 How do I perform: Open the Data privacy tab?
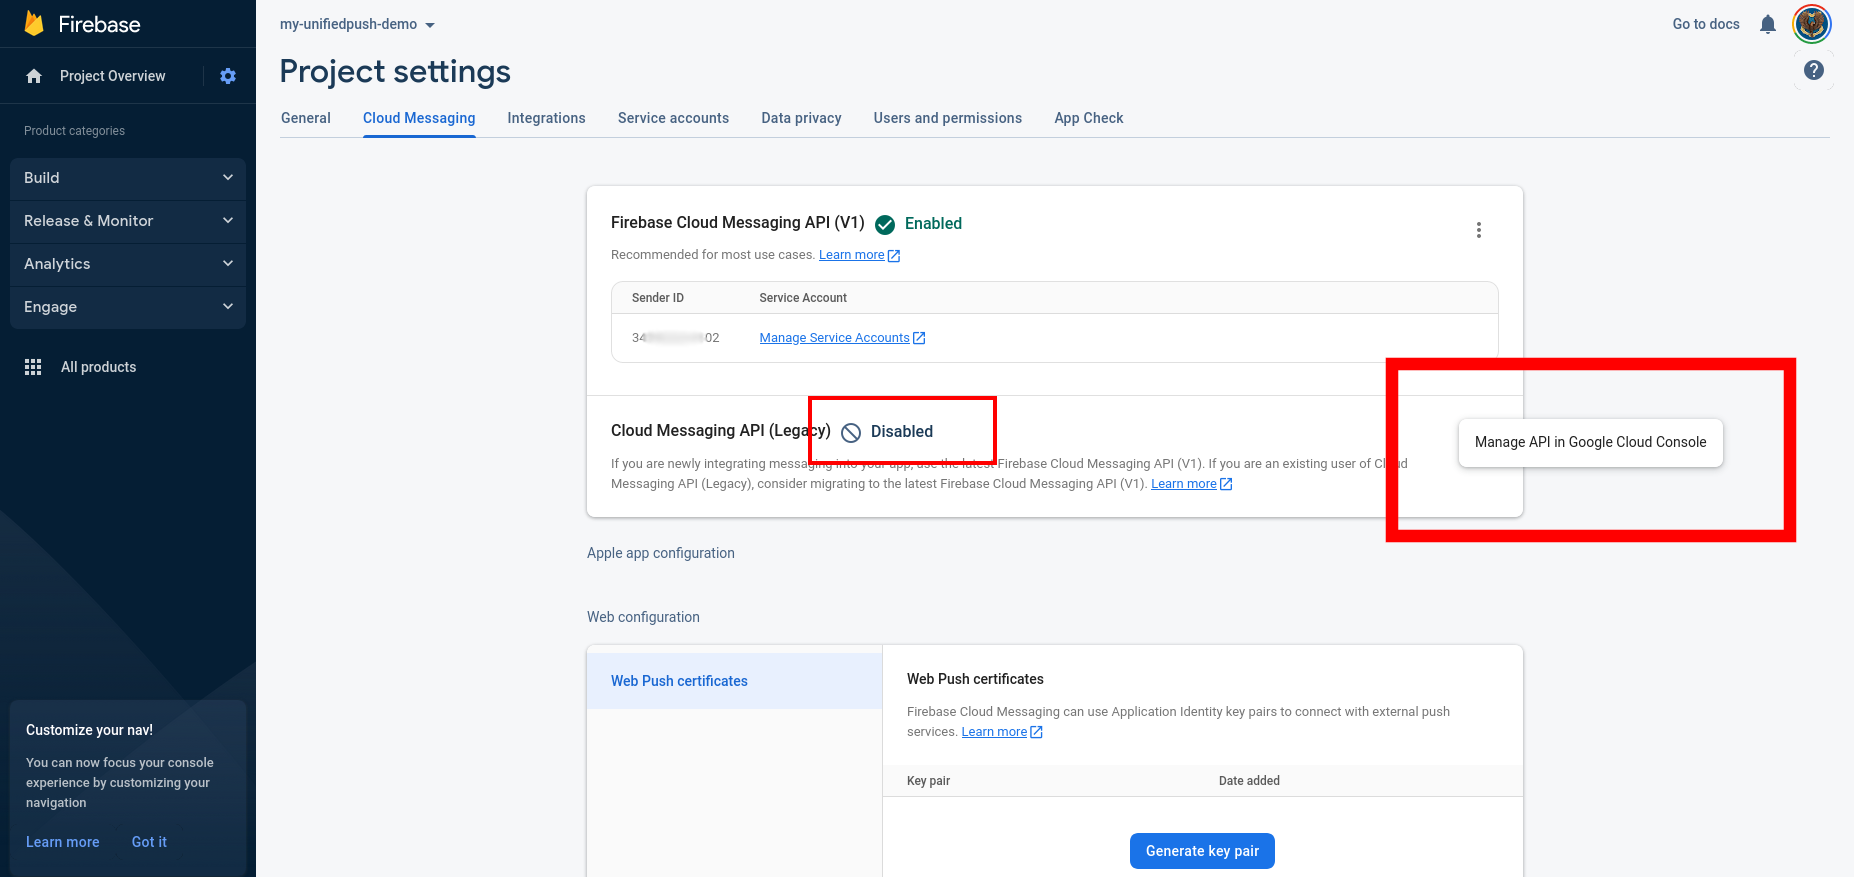pos(801,118)
